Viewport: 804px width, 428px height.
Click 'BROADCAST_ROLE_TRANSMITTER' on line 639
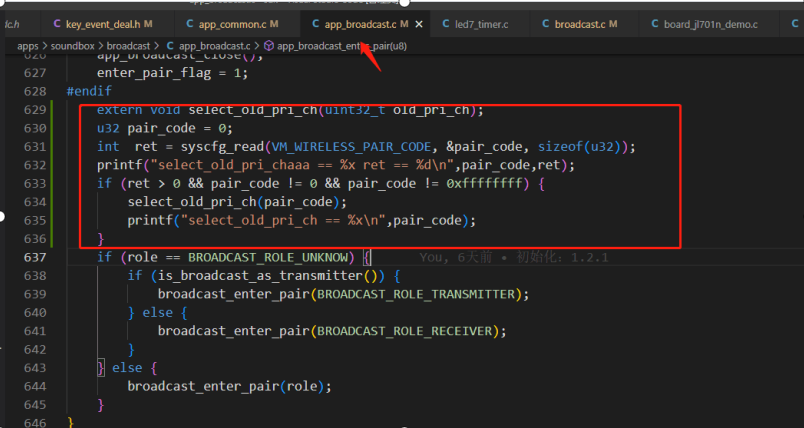click(x=416, y=294)
